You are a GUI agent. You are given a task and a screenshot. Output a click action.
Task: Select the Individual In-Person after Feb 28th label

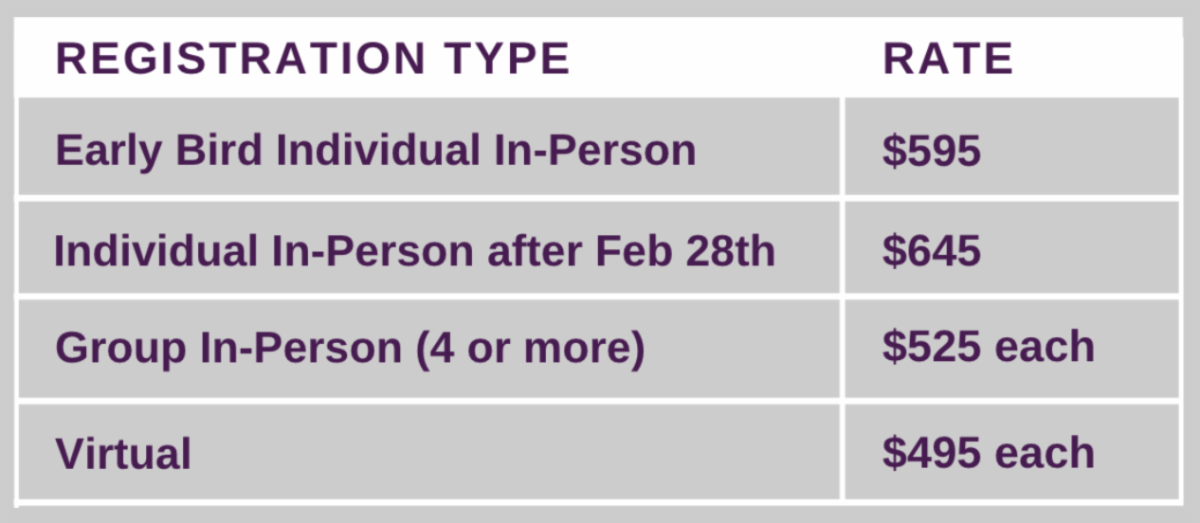(x=414, y=250)
